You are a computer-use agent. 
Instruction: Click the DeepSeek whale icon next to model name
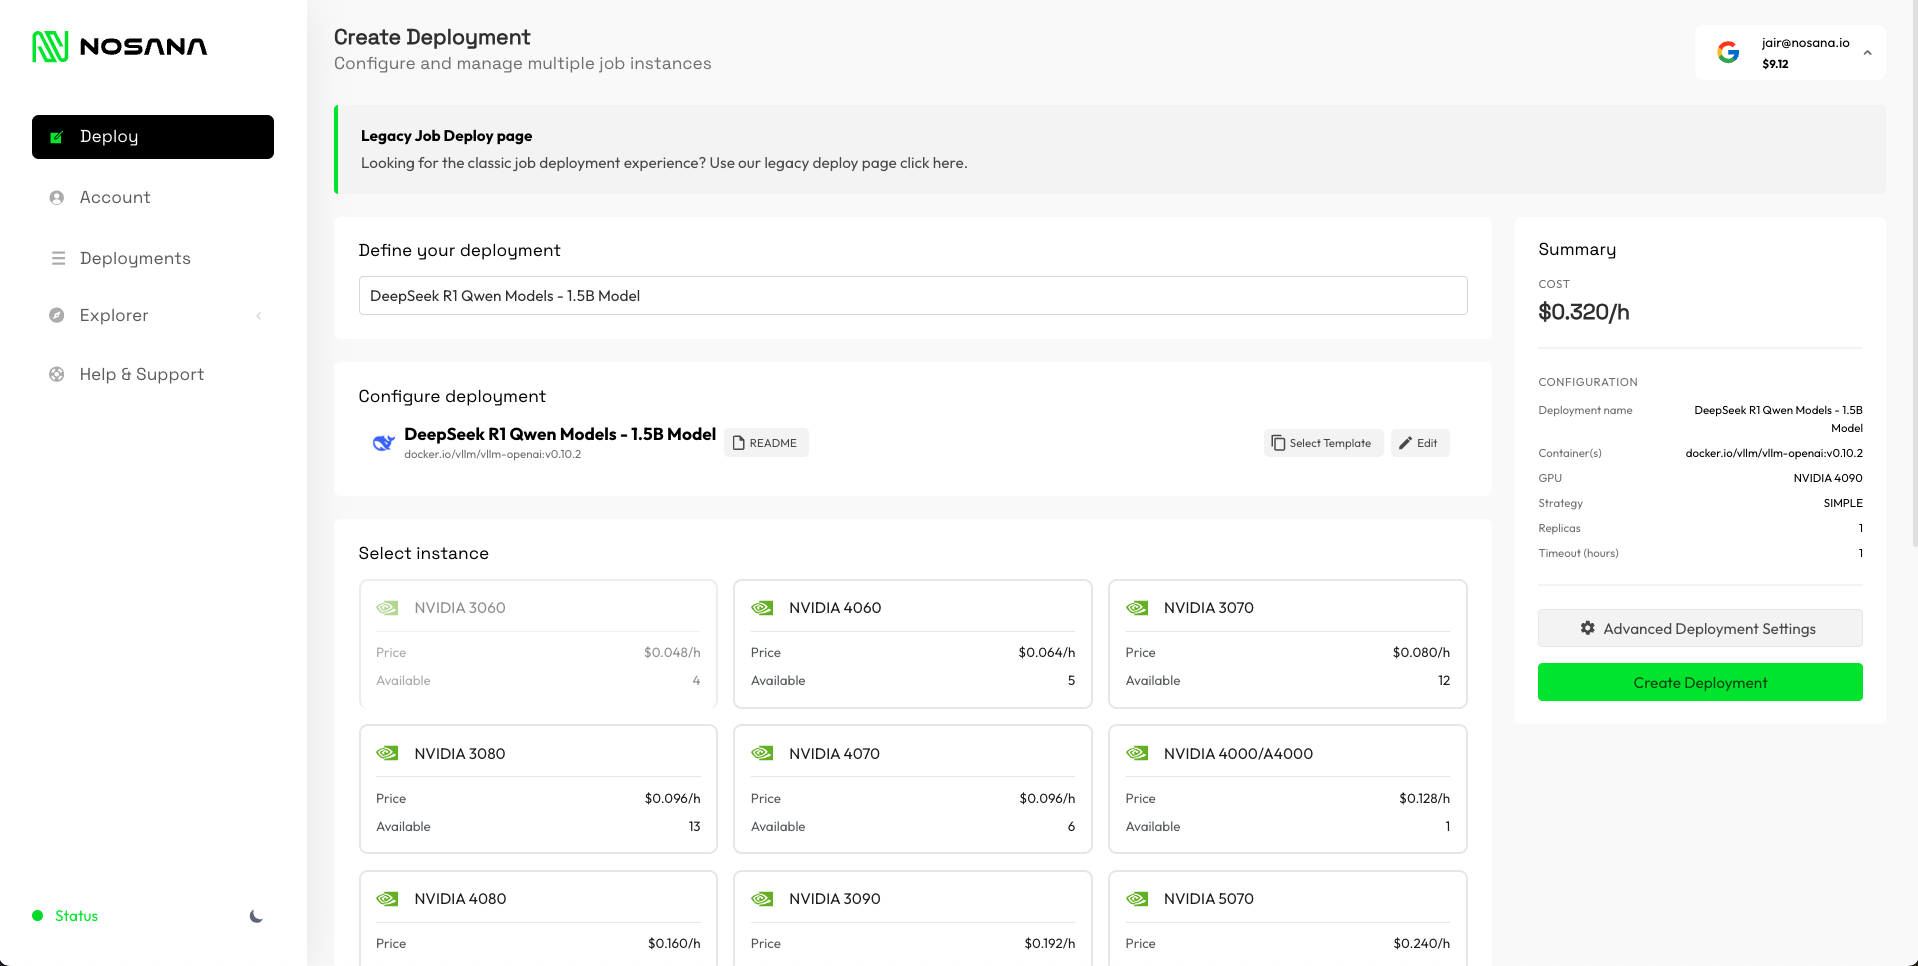tap(383, 442)
